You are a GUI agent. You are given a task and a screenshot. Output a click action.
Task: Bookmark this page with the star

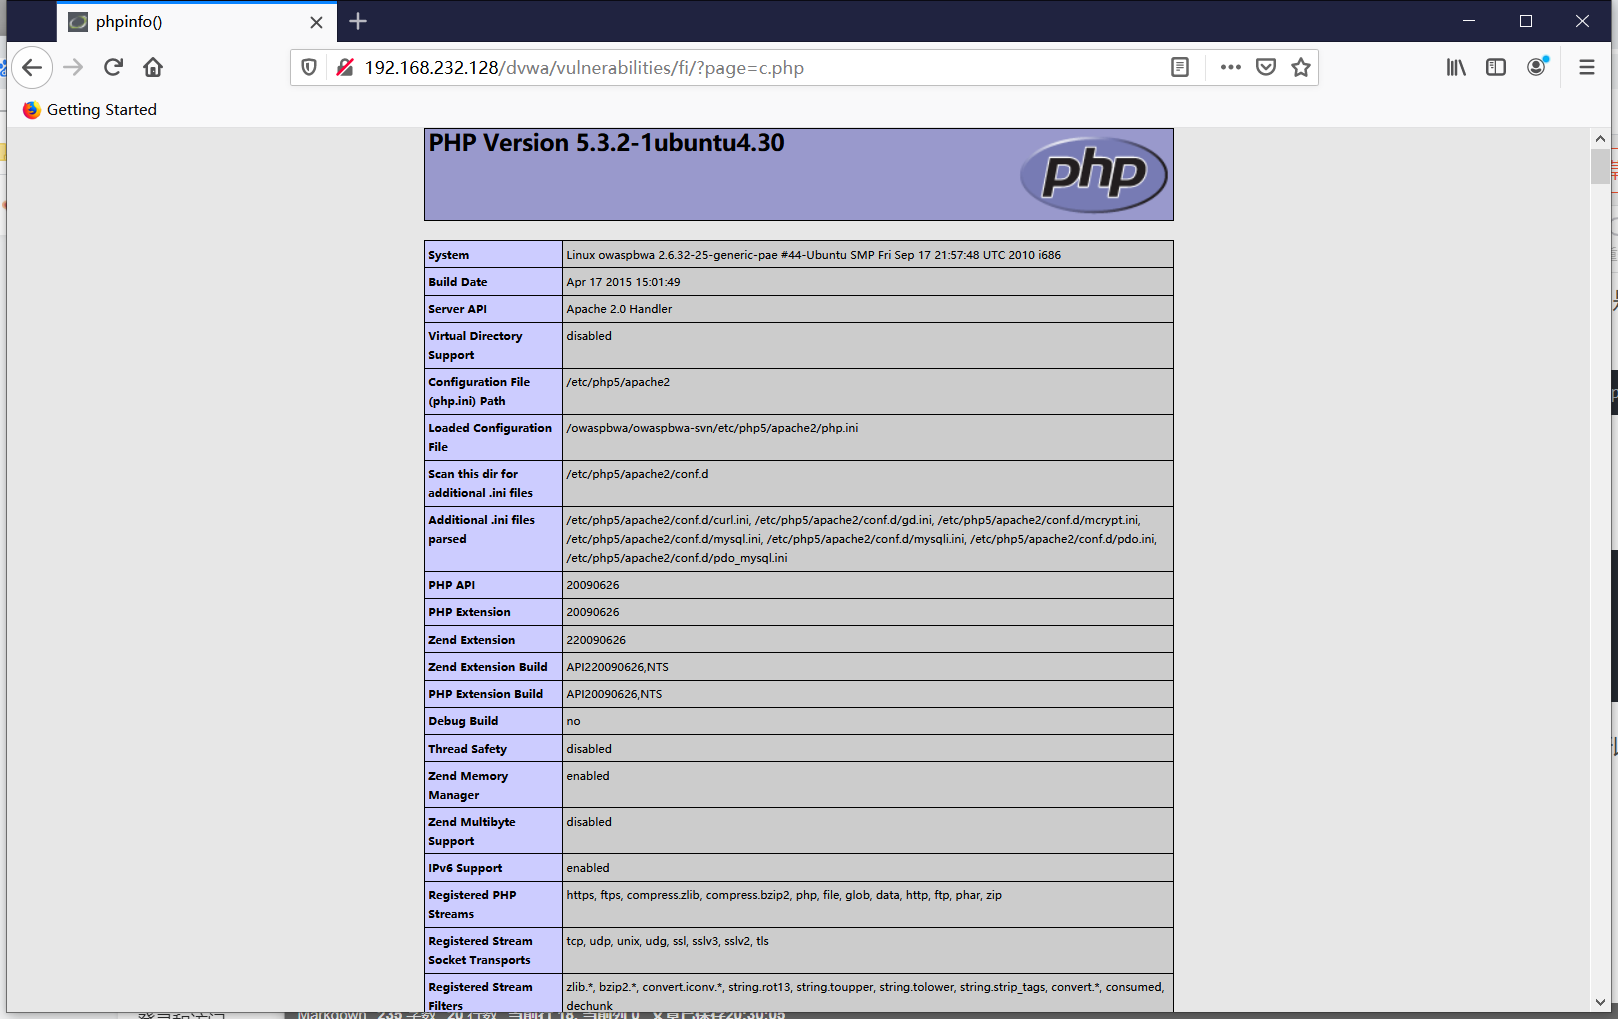click(x=1301, y=68)
